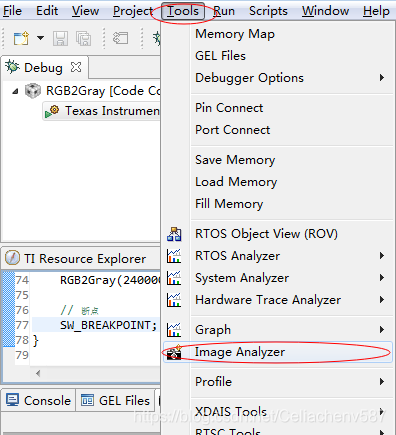Click the Texas Instruments device gear icon
This screenshot has width=396, height=435.
tap(52, 111)
